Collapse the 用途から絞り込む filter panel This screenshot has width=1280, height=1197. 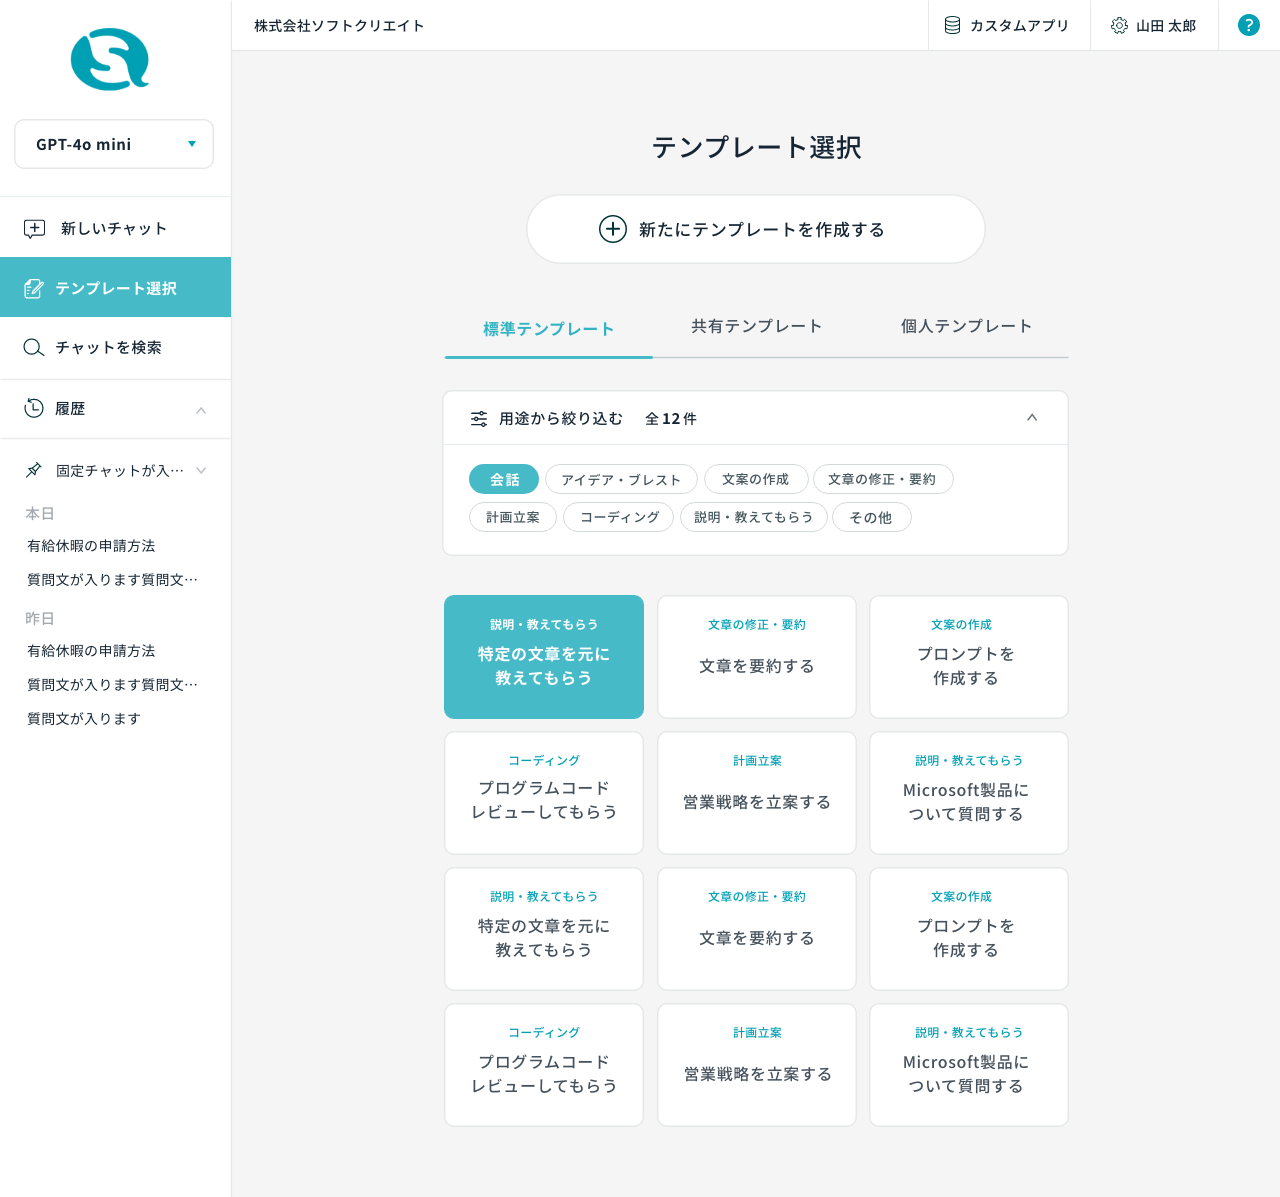(x=1032, y=418)
